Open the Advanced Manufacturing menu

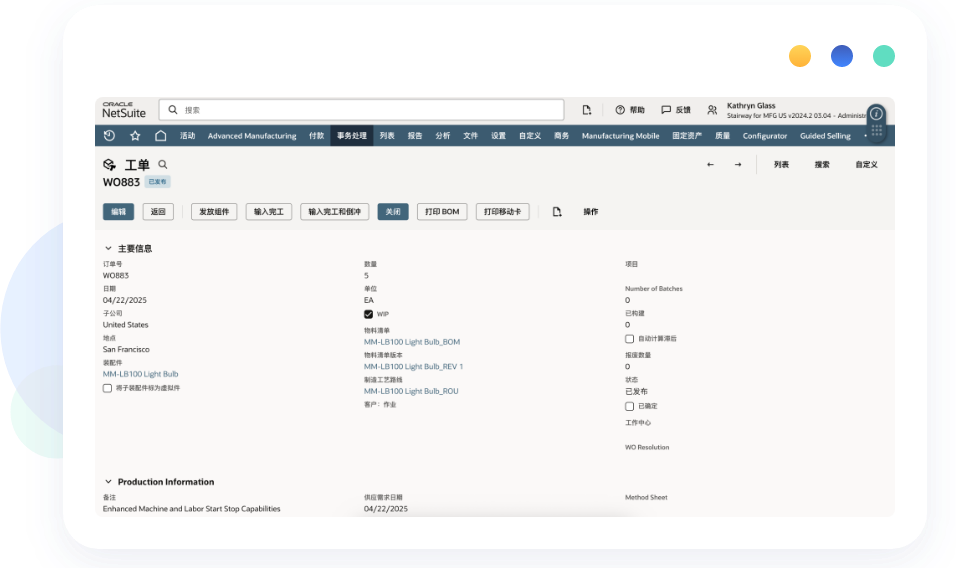point(252,136)
